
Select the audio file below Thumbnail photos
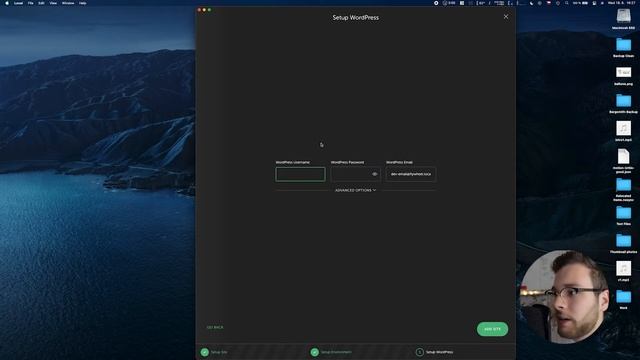(623, 271)
